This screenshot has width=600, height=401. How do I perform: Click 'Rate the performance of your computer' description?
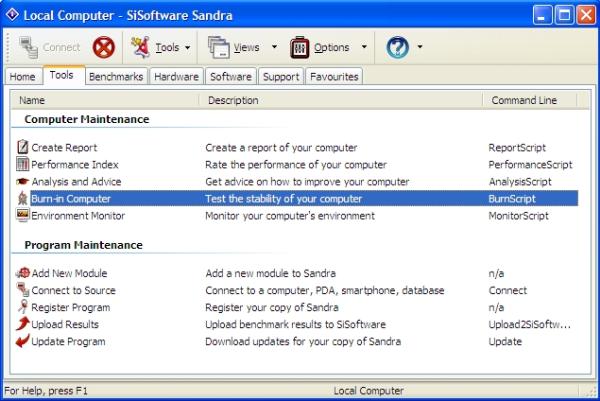pyautogui.click(x=296, y=165)
